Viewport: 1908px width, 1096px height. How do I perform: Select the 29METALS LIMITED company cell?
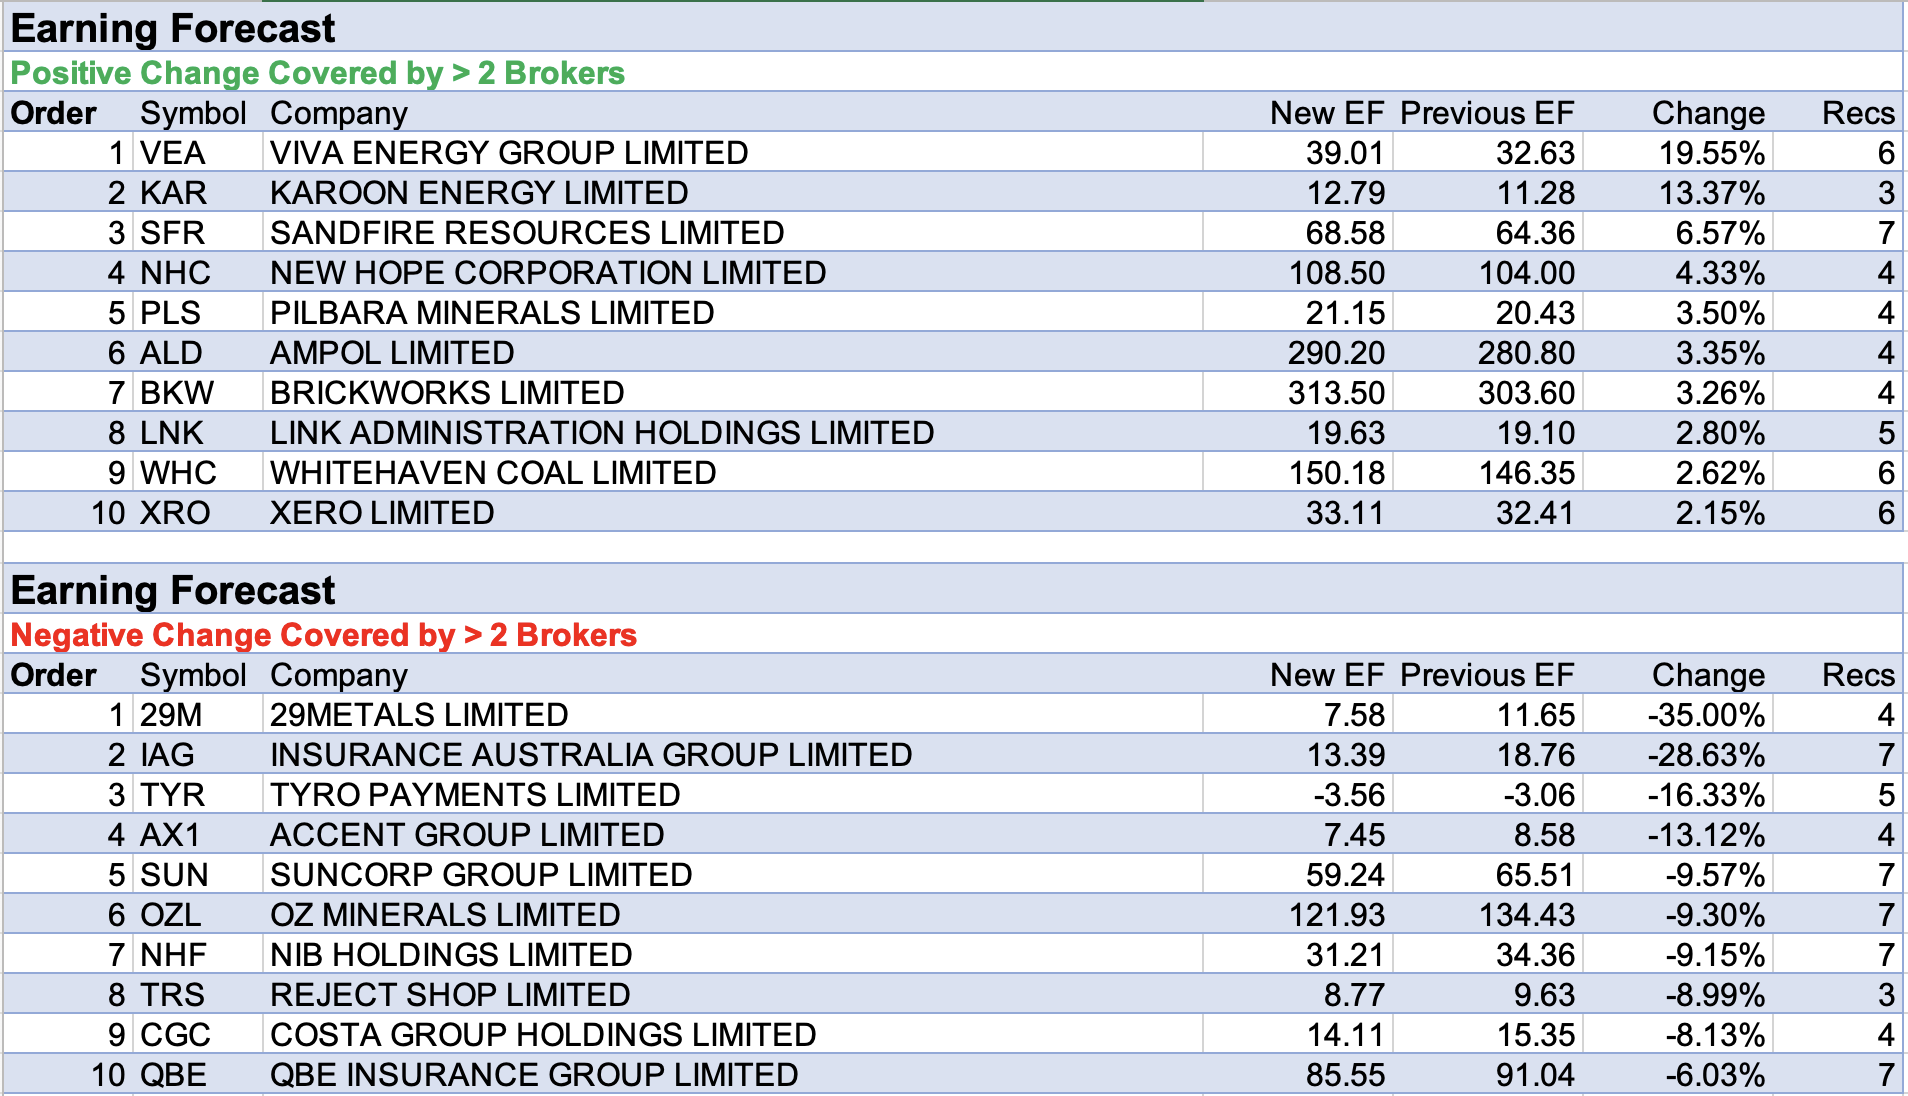pos(419,715)
